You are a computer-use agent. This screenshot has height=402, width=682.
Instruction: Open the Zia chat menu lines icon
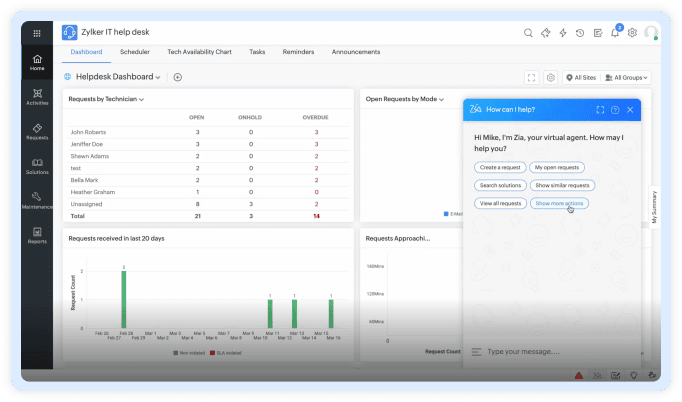(477, 352)
